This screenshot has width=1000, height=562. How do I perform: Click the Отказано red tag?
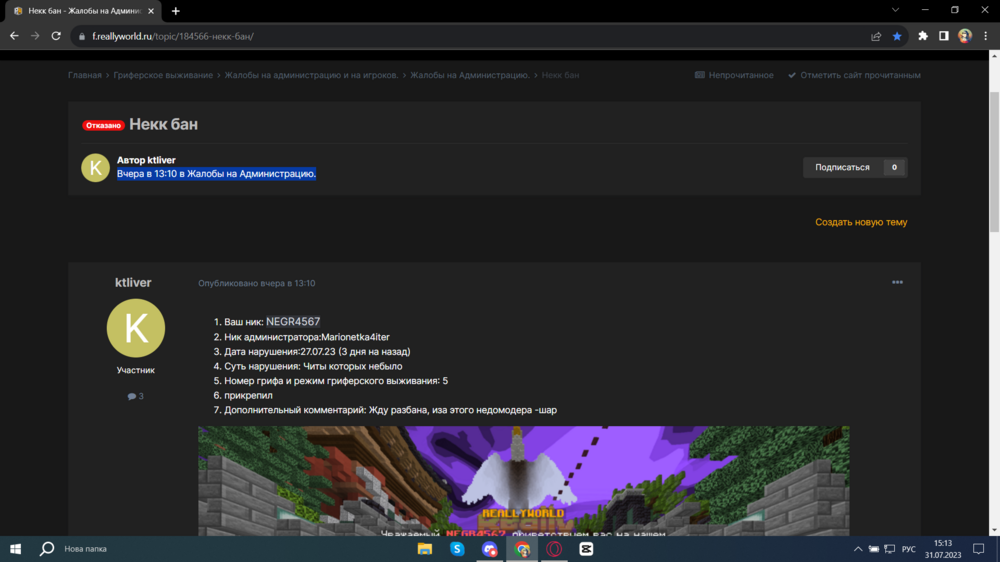coord(103,126)
